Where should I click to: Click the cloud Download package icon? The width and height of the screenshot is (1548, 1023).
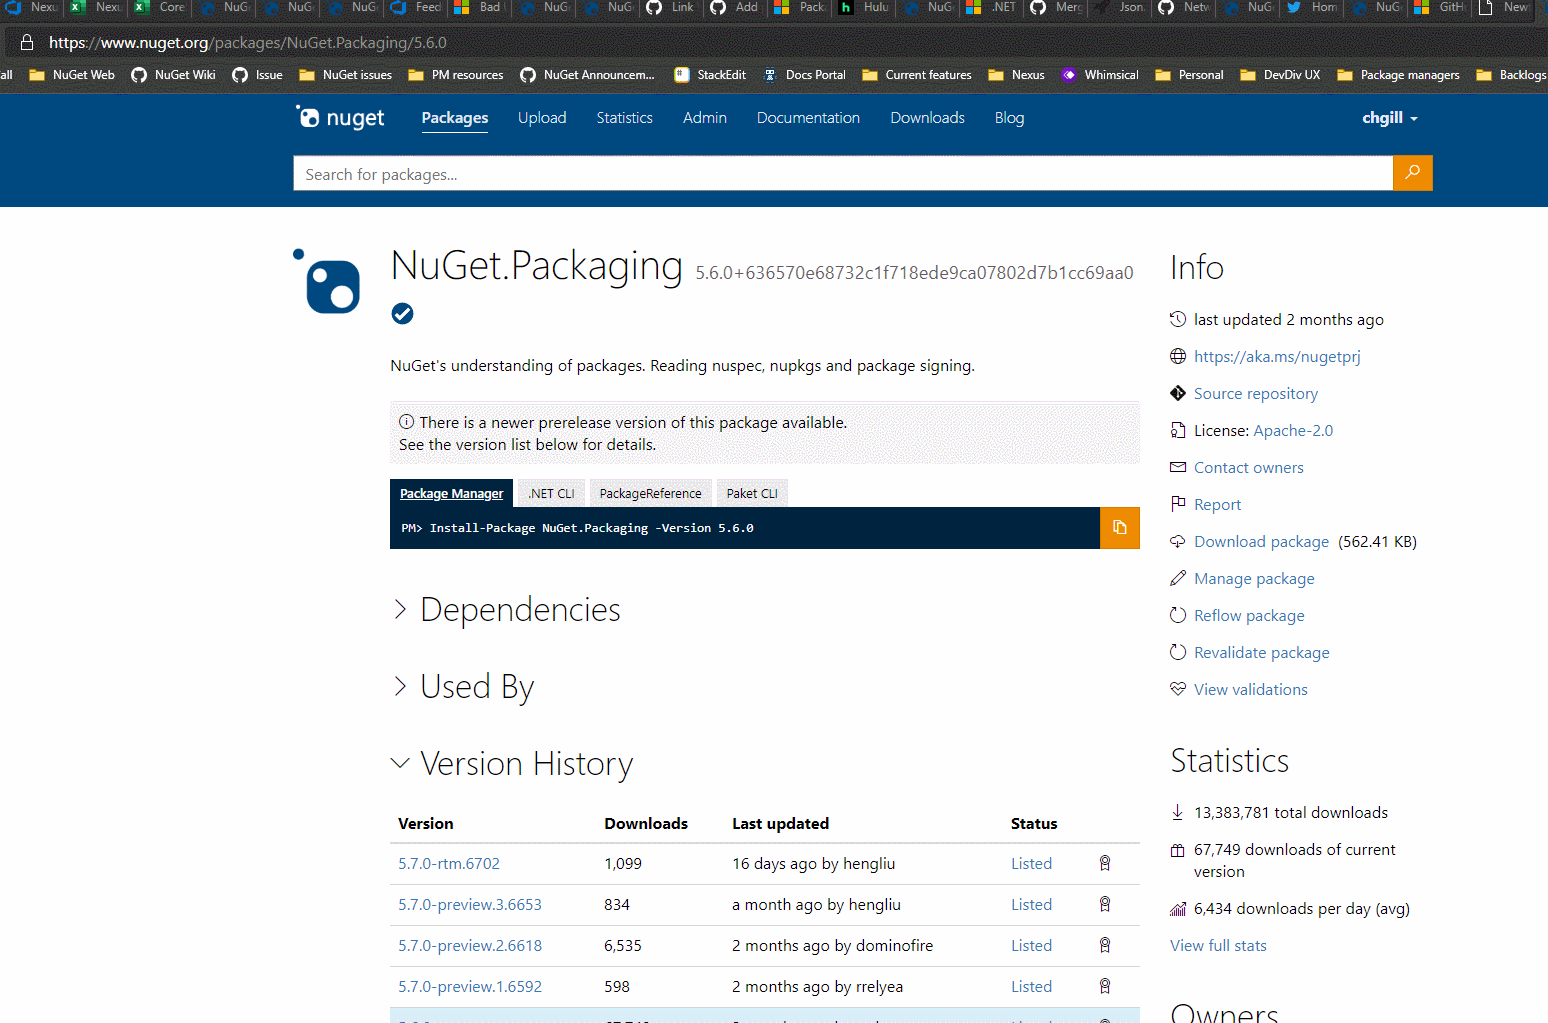[1178, 541]
